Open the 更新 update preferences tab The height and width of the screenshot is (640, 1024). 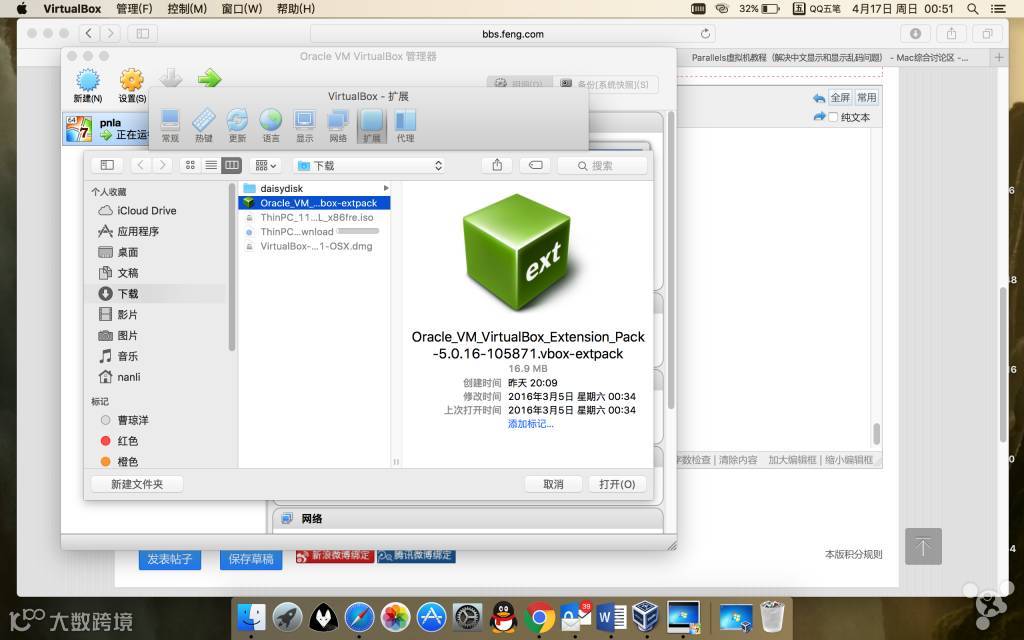[x=237, y=125]
